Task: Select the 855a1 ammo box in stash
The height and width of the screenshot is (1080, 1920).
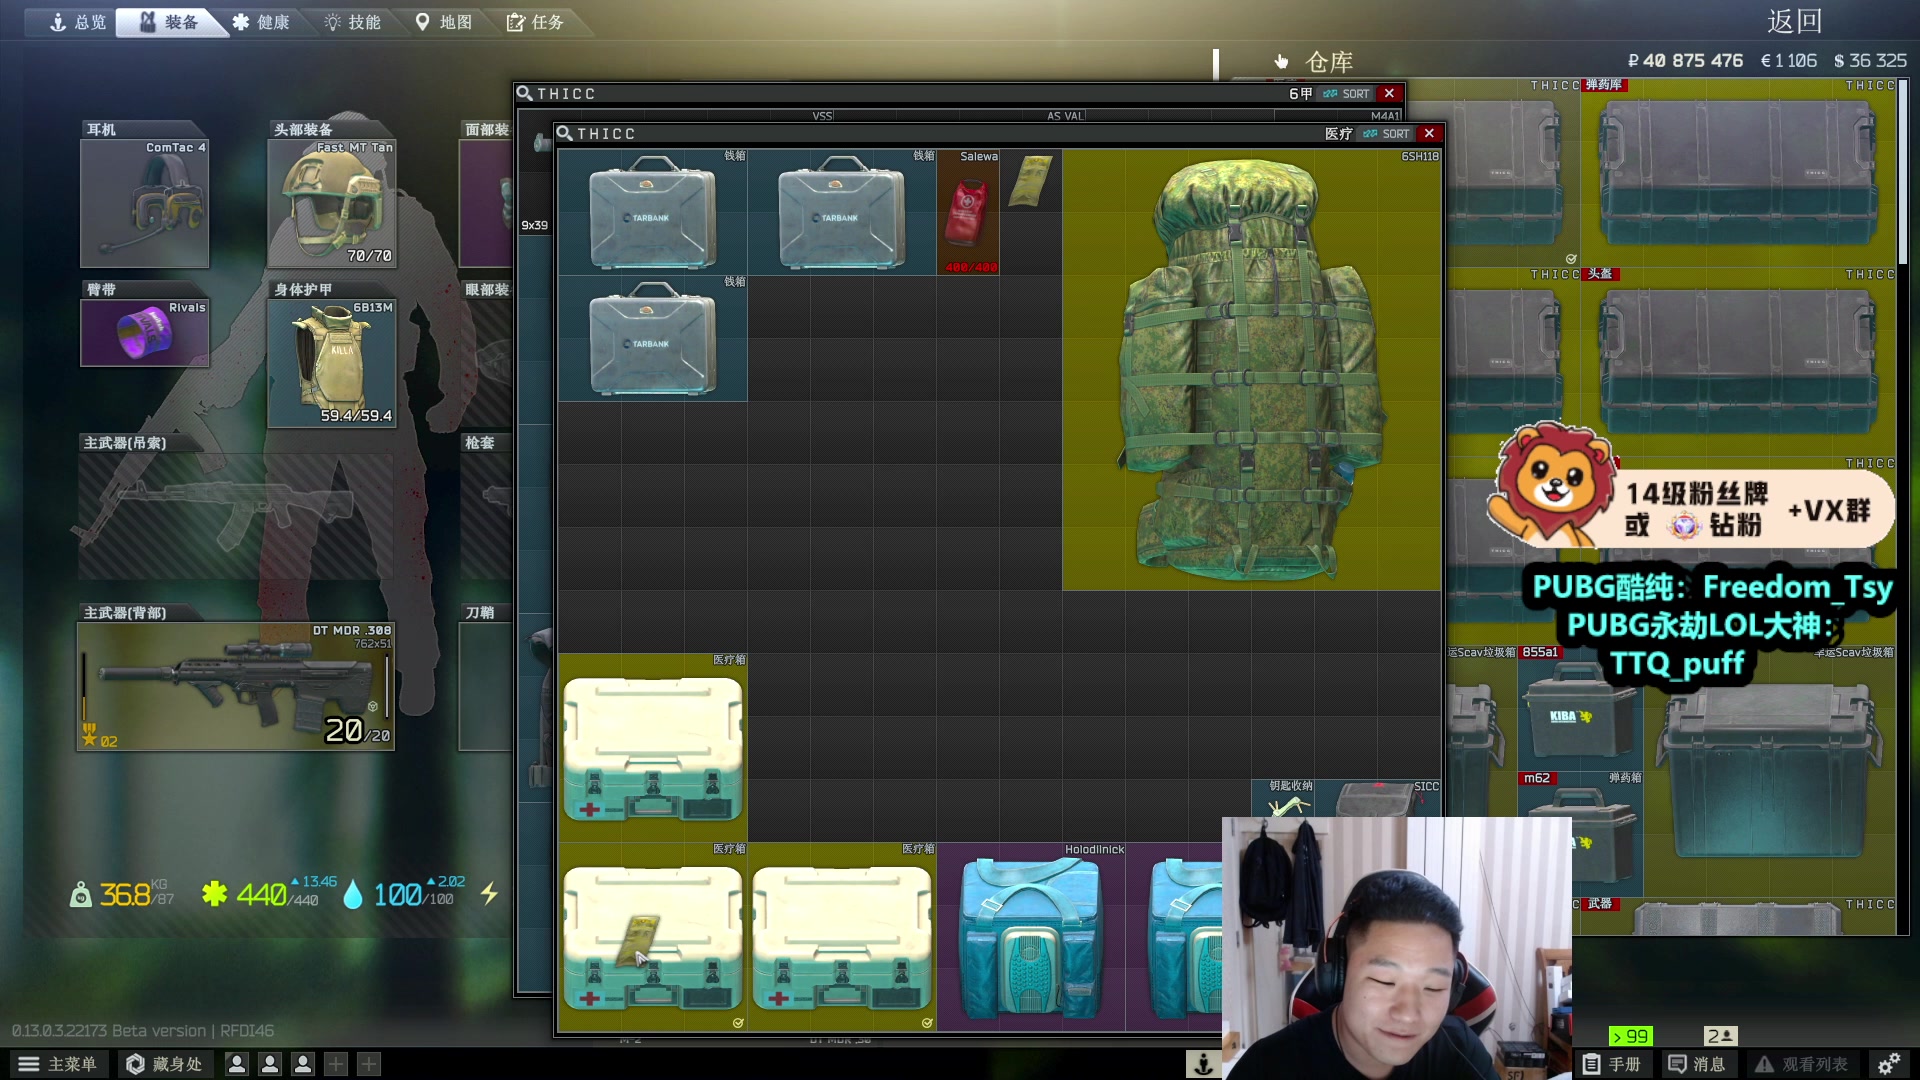Action: point(1580,708)
